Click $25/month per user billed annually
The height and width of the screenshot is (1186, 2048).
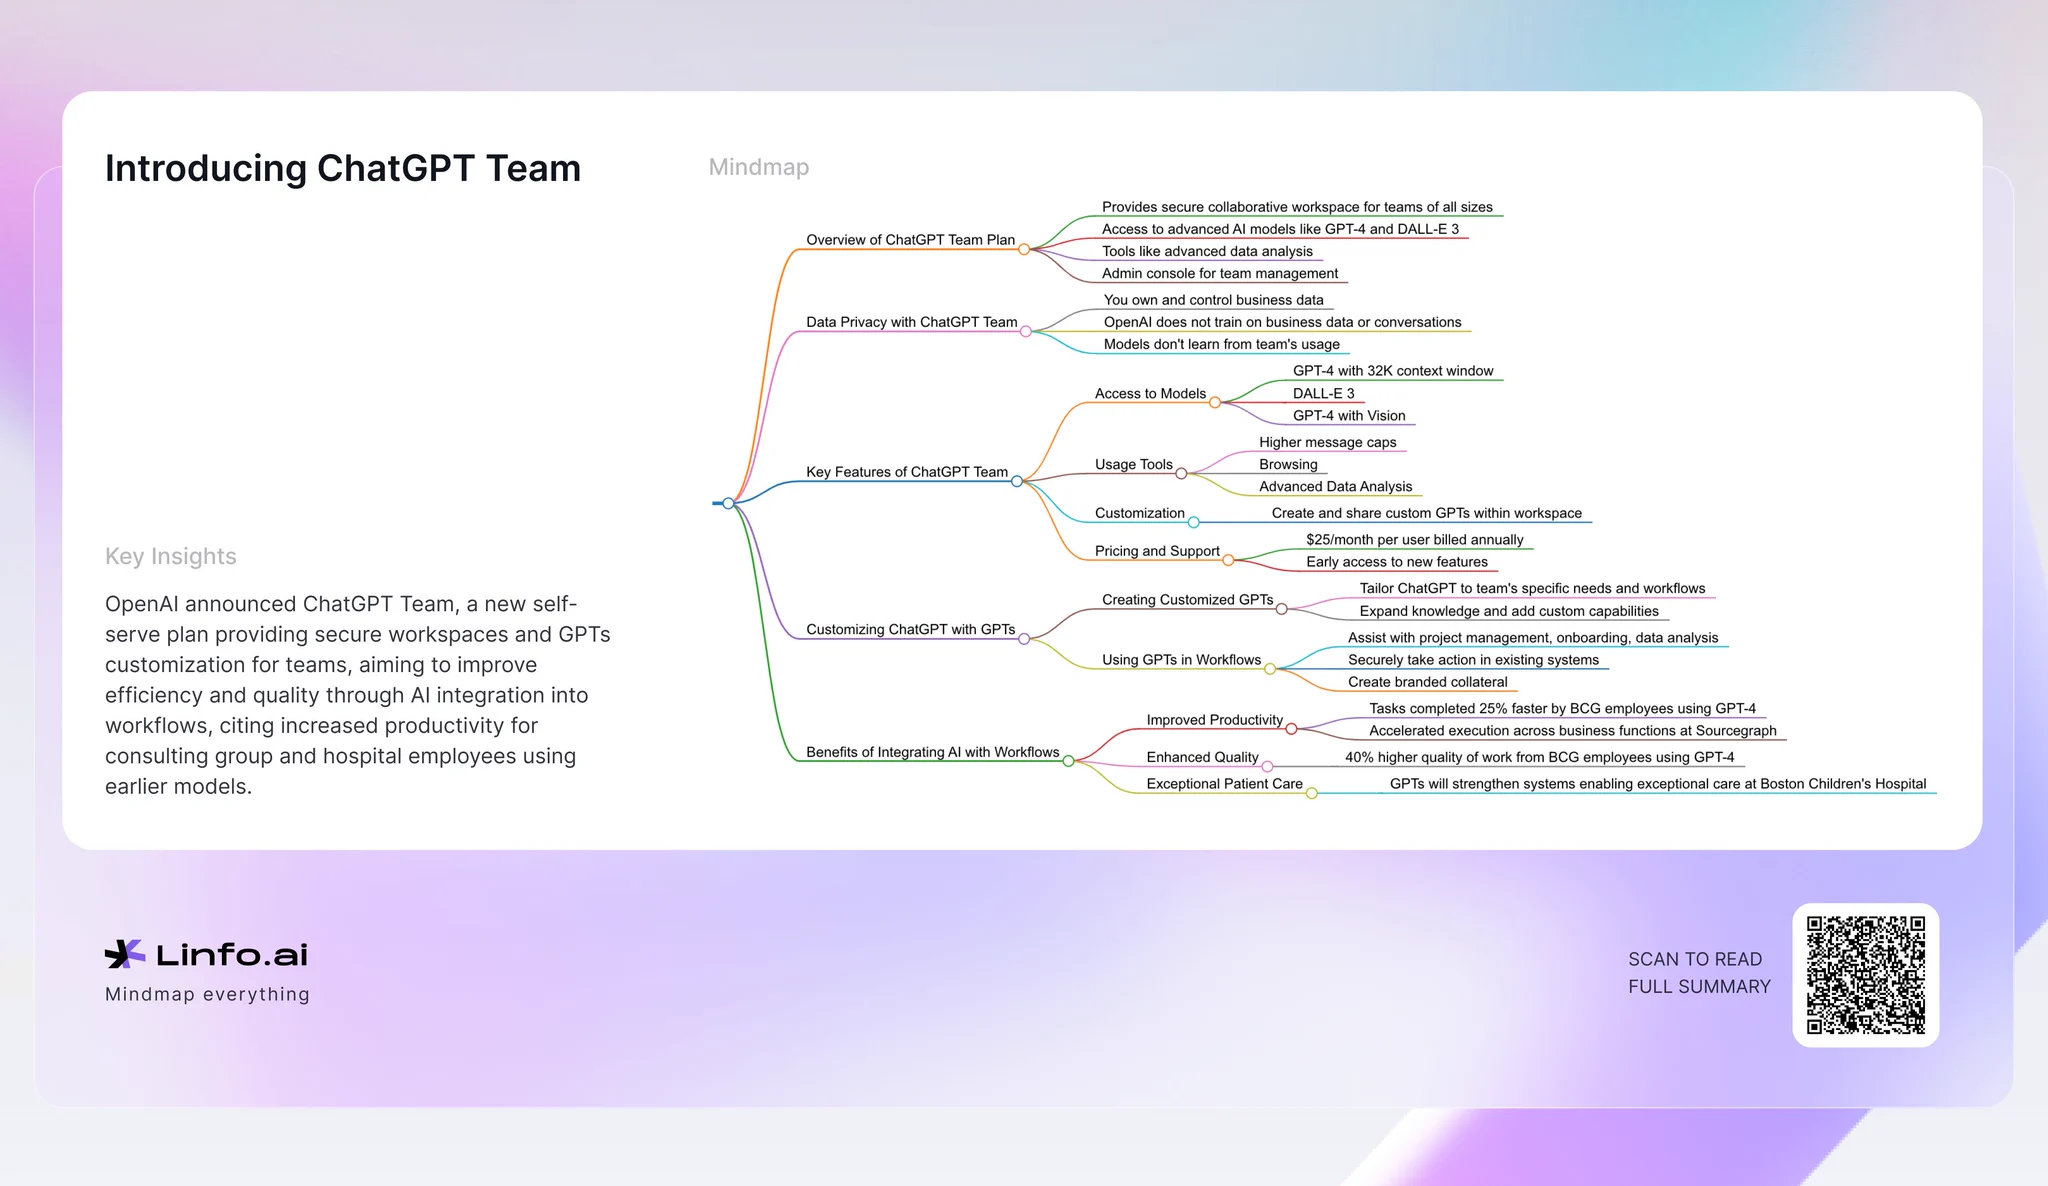(1414, 540)
